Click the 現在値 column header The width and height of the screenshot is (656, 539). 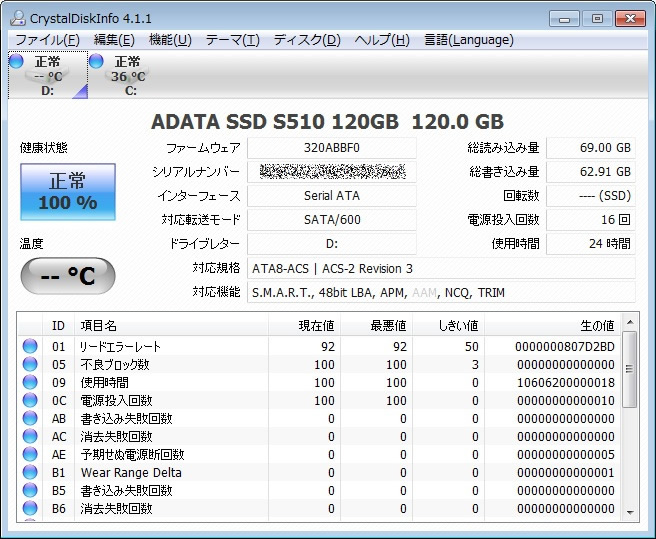(304, 325)
